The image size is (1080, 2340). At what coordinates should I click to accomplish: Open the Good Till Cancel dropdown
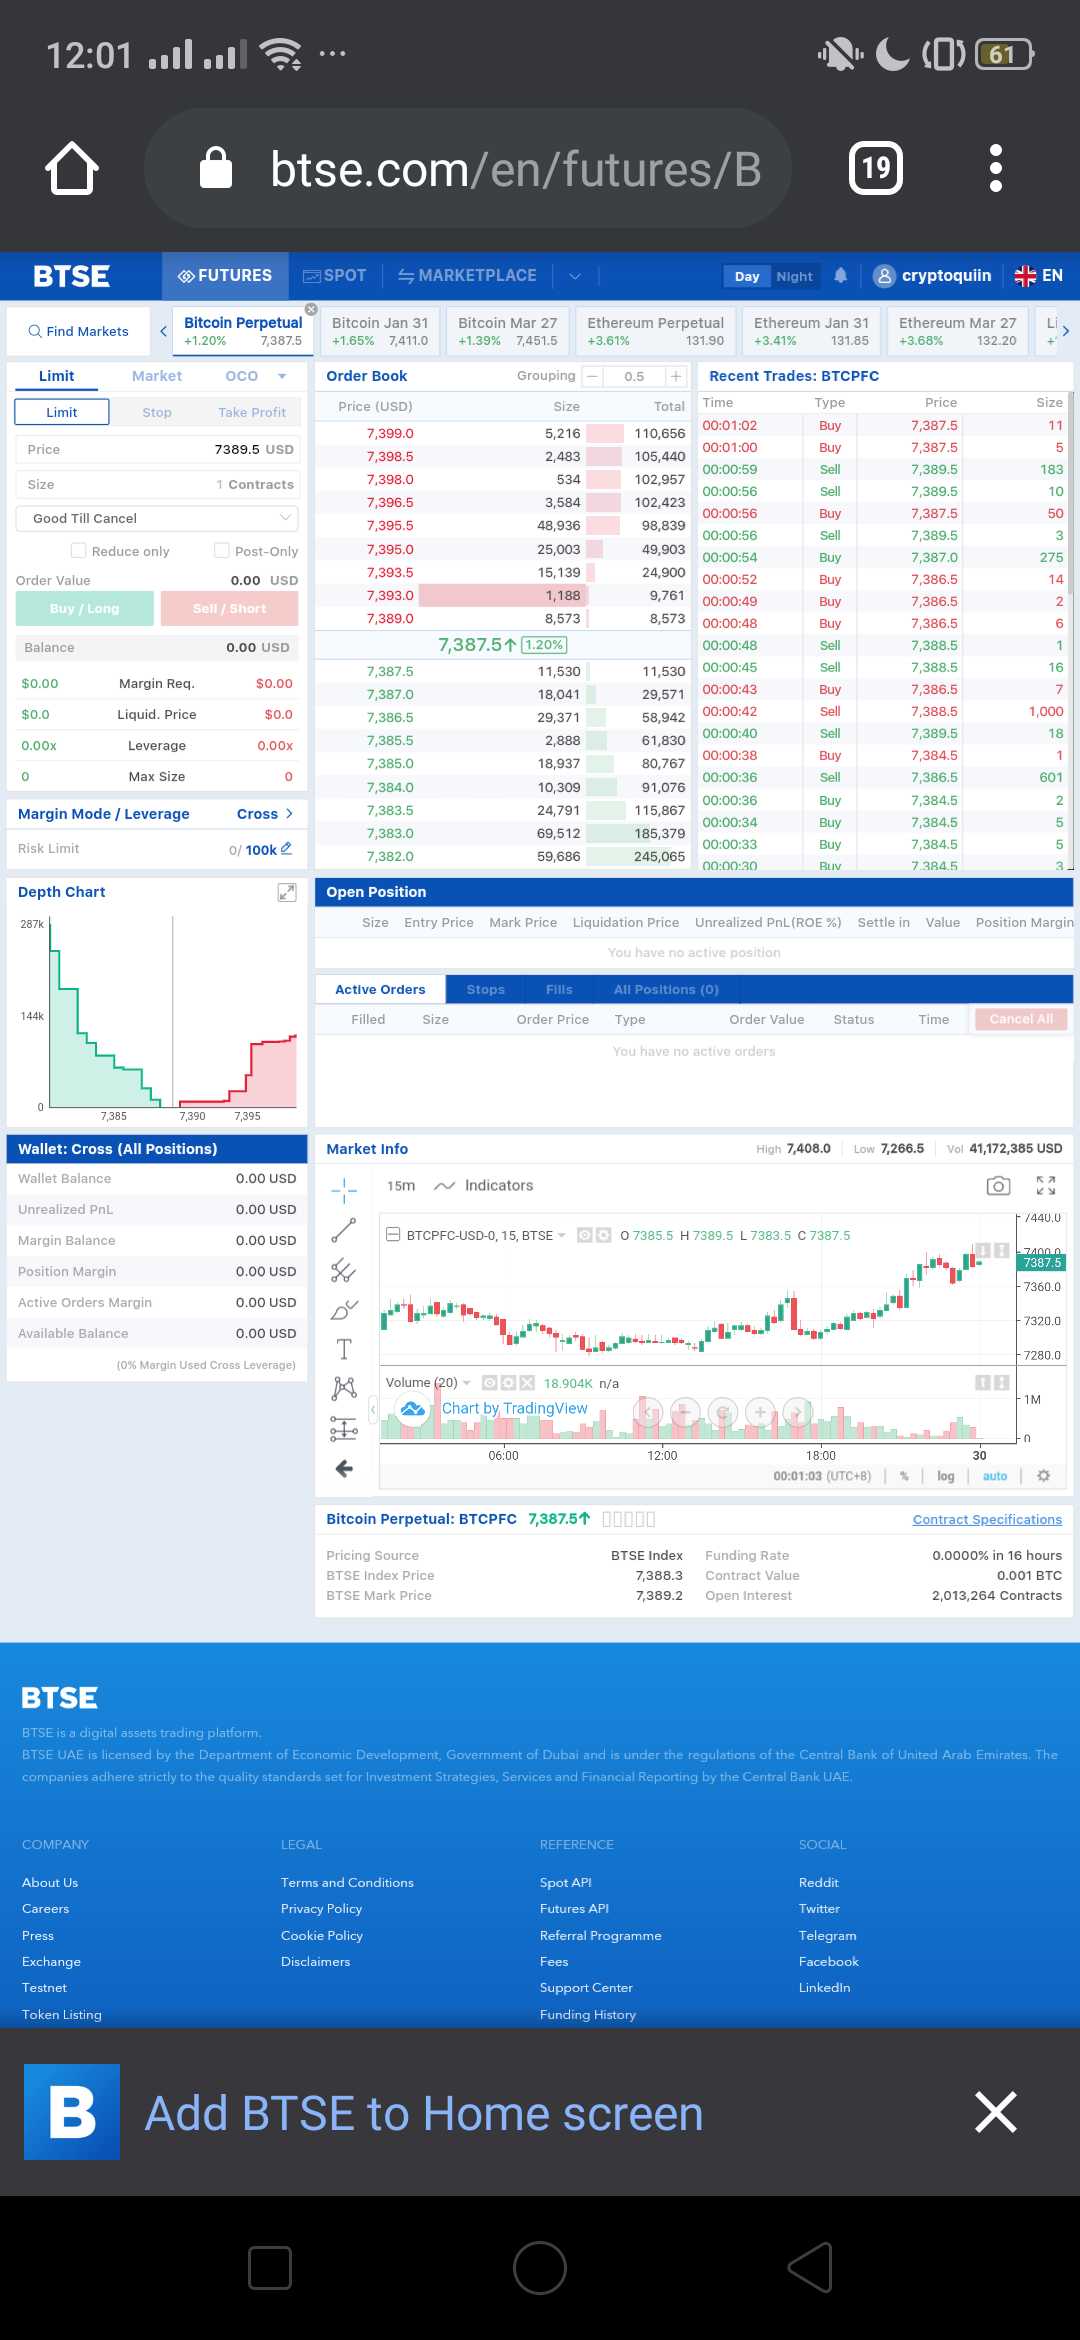[157, 518]
